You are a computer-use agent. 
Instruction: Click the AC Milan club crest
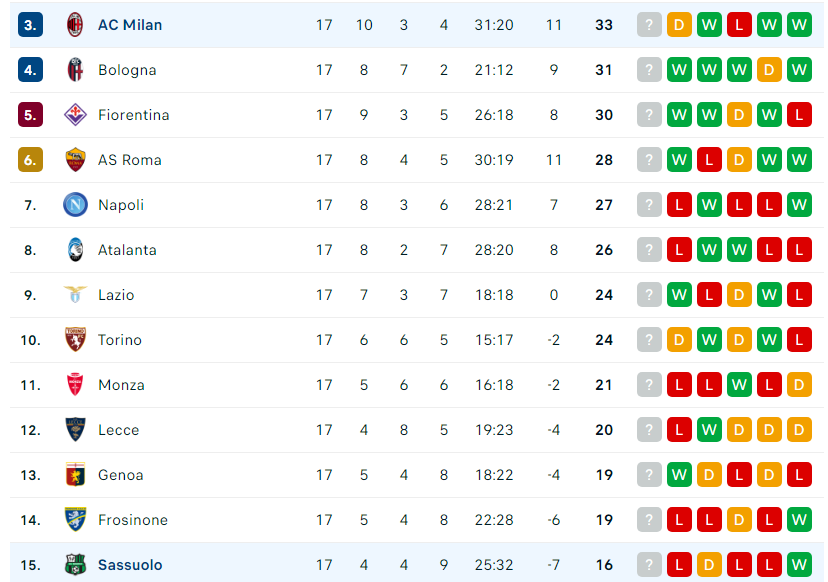75,25
